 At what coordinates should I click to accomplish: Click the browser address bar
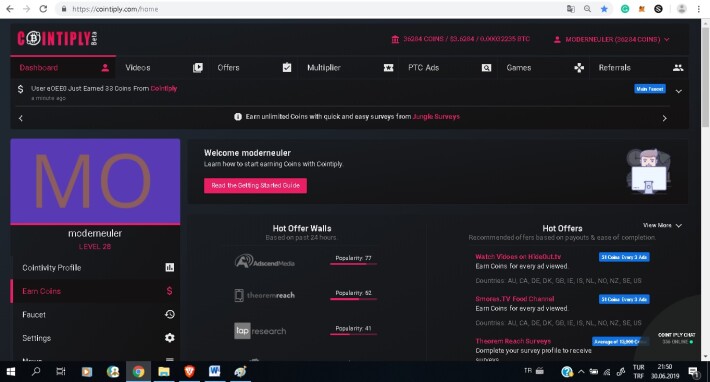312,9
